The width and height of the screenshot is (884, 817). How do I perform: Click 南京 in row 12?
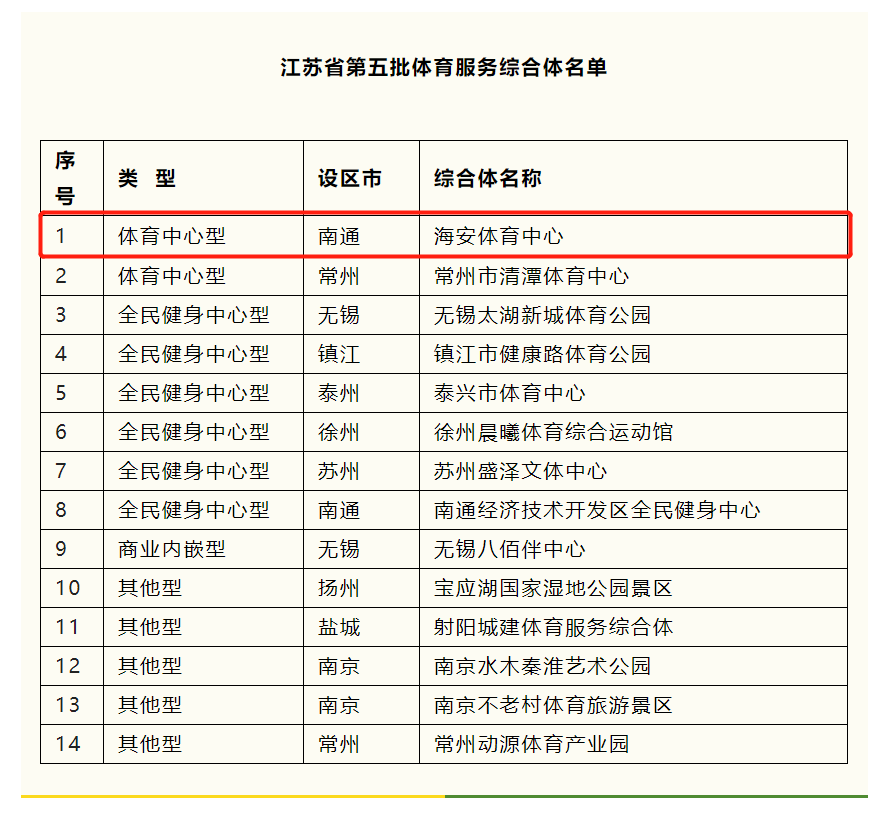click(x=339, y=665)
